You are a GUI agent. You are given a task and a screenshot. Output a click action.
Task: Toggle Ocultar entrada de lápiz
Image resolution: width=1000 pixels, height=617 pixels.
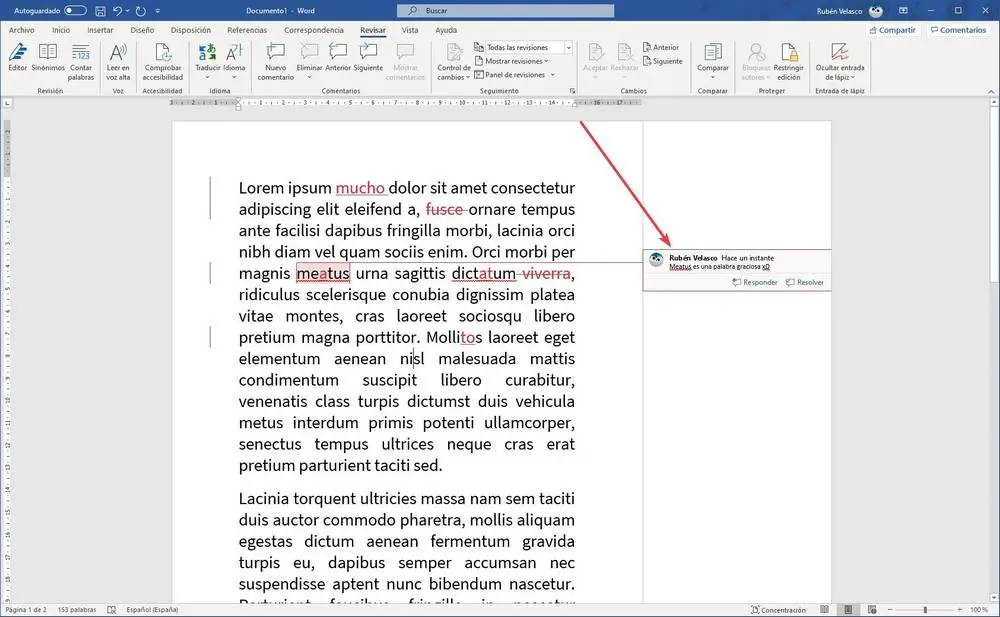point(840,56)
